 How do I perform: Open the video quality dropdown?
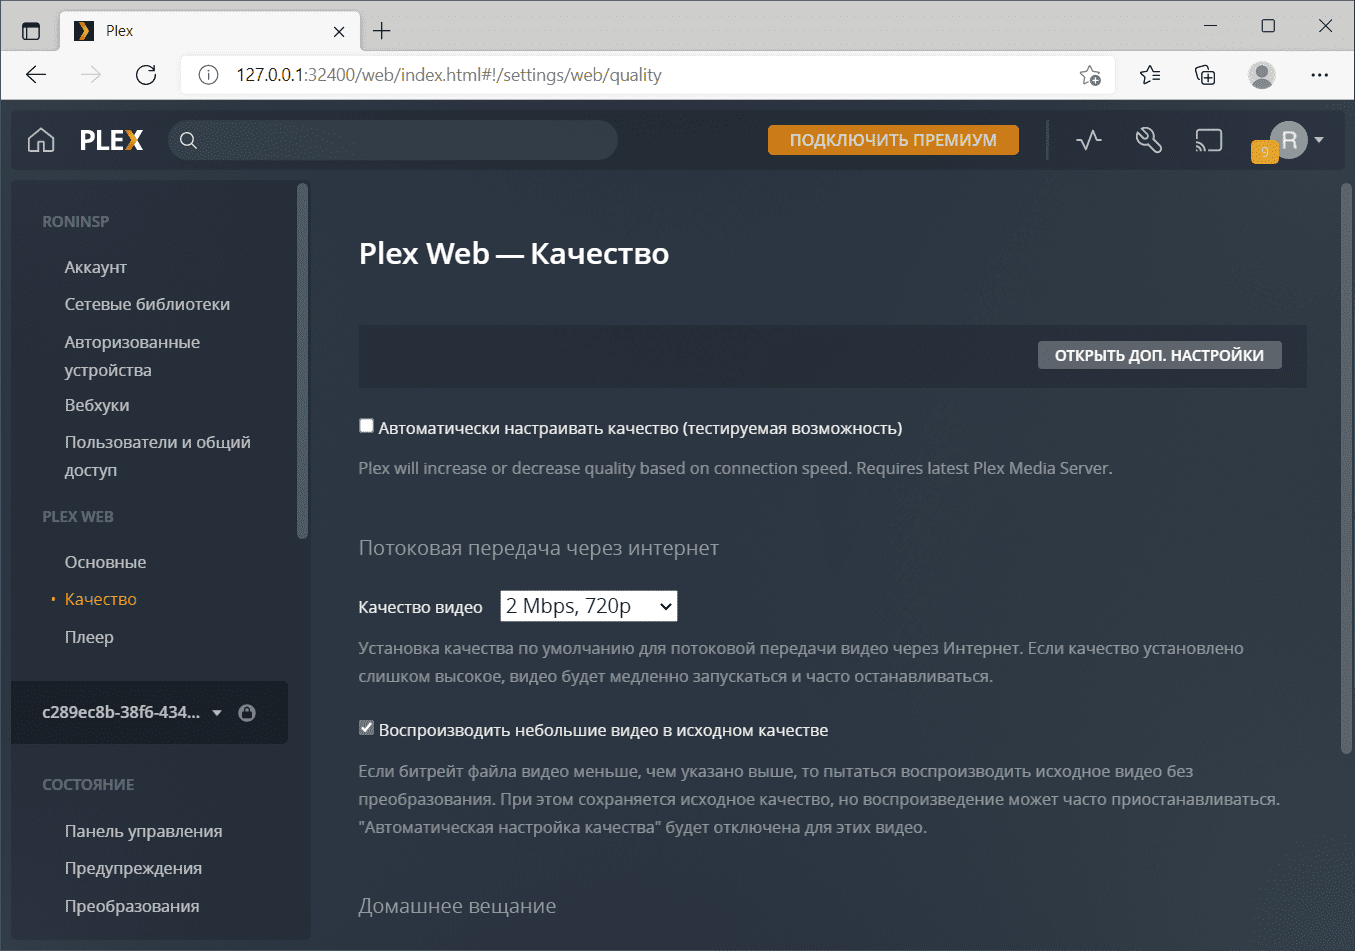pyautogui.click(x=588, y=606)
